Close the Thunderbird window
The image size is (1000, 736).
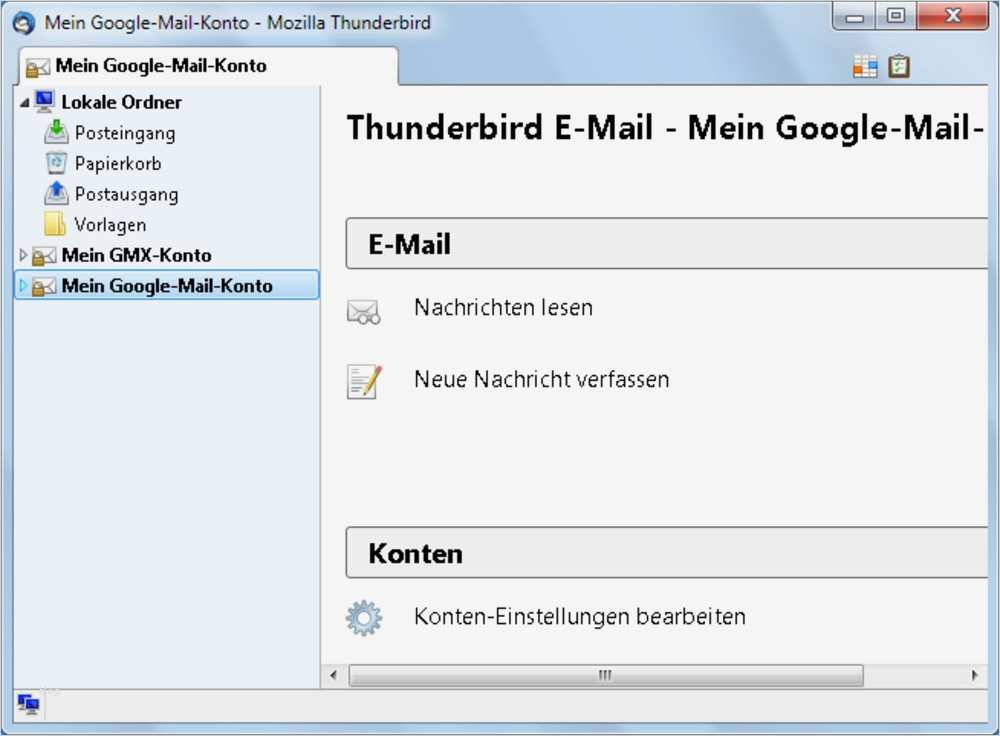pos(952,17)
